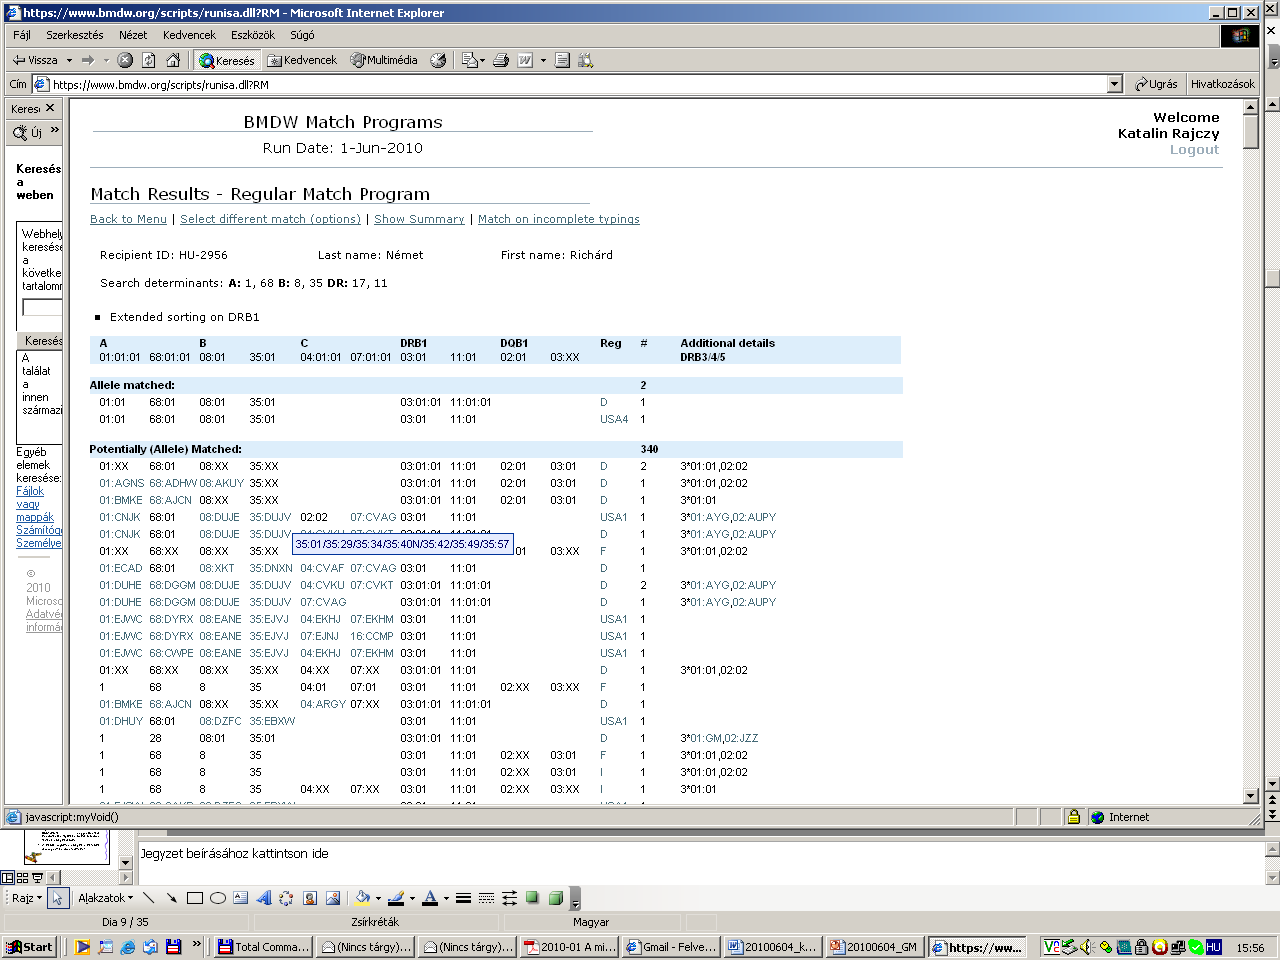Click the Back to Menu link
1280x960 pixels.
128,219
